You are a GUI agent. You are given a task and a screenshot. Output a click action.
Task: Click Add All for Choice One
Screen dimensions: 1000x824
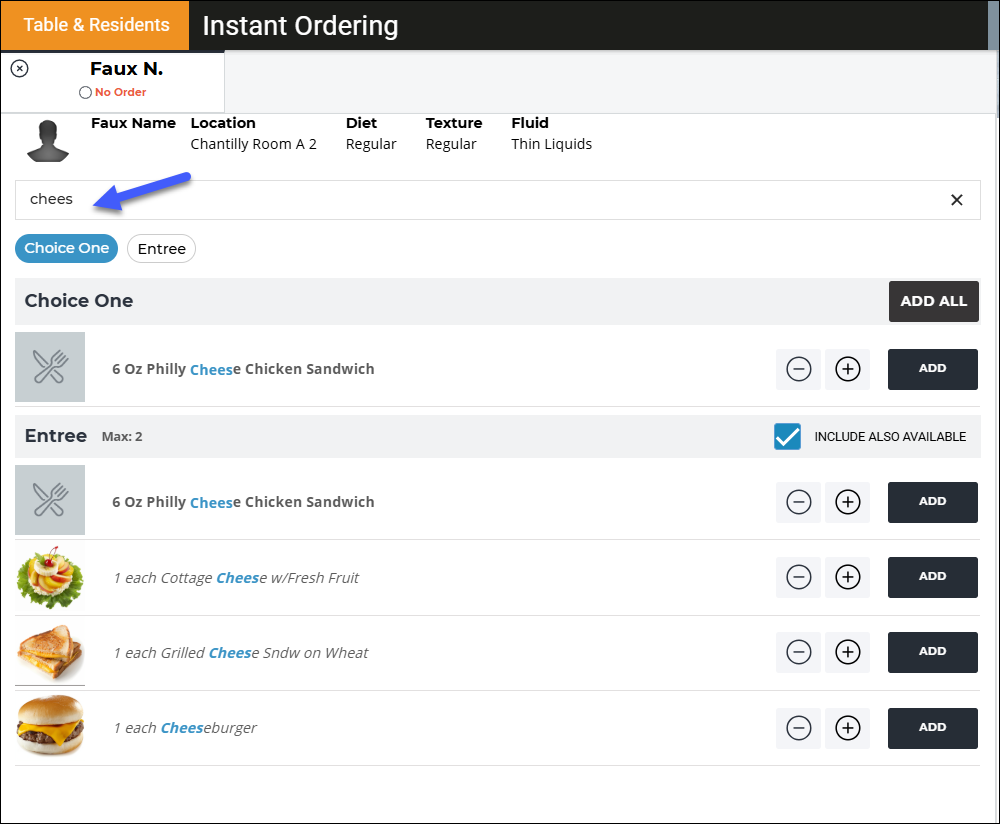coord(933,301)
